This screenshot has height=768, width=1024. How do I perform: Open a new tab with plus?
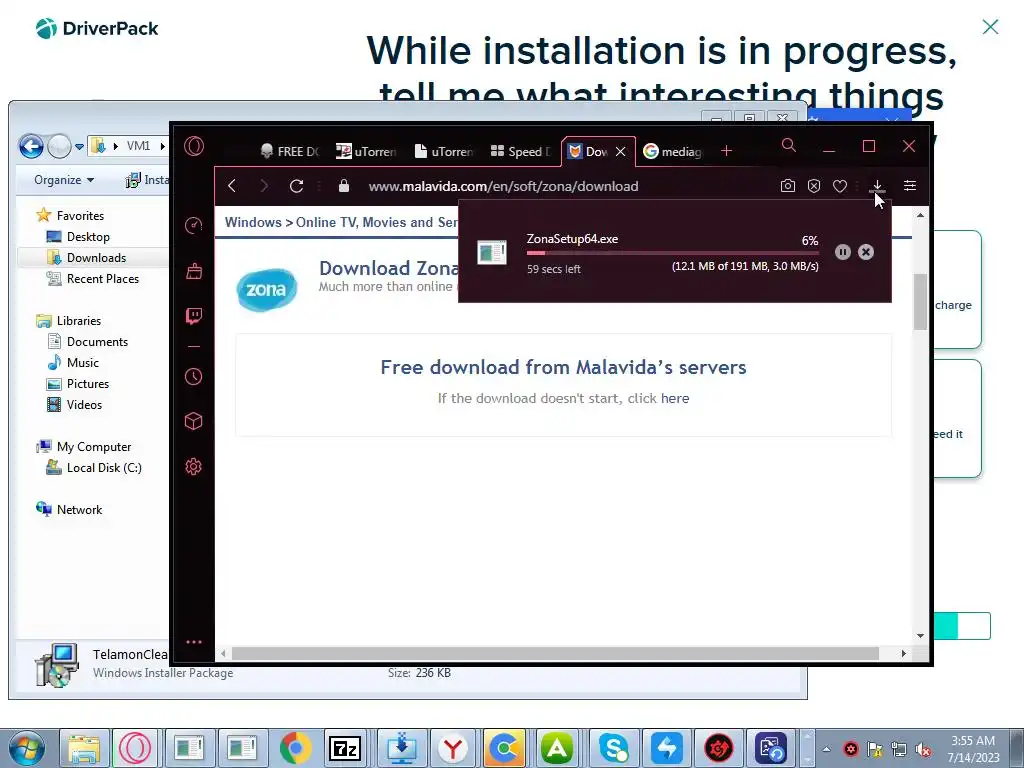[726, 151]
